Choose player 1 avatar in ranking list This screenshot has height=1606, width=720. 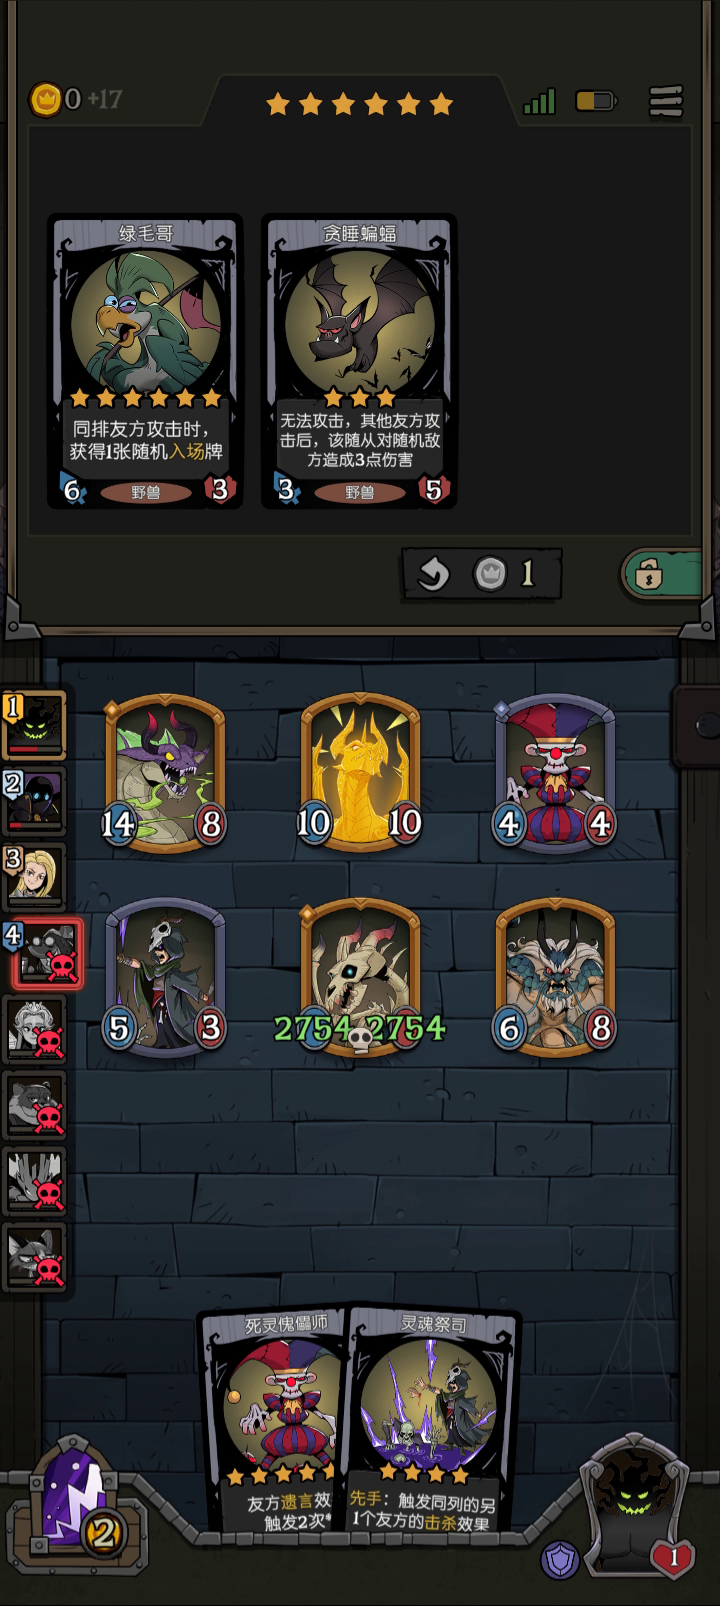click(x=35, y=725)
